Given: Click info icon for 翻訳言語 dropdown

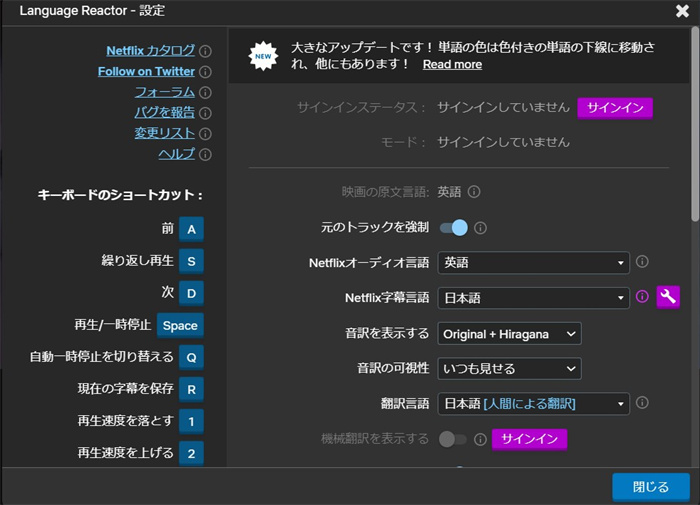Looking at the screenshot, I should (x=642, y=403).
